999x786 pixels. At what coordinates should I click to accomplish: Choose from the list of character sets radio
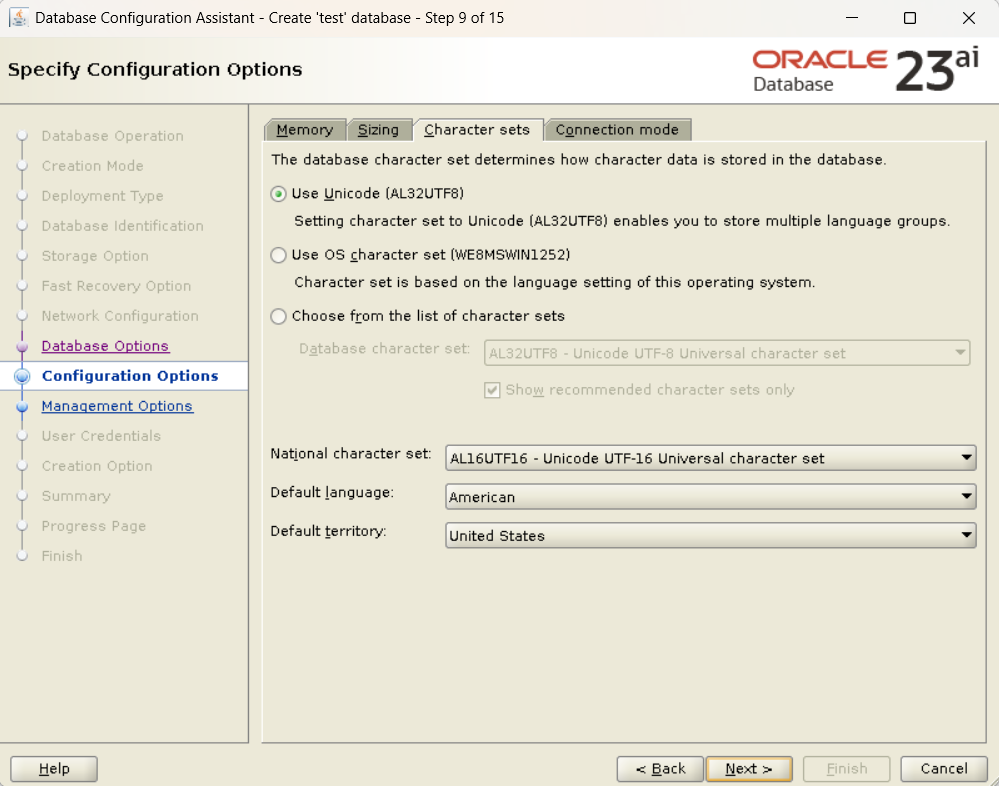(278, 316)
